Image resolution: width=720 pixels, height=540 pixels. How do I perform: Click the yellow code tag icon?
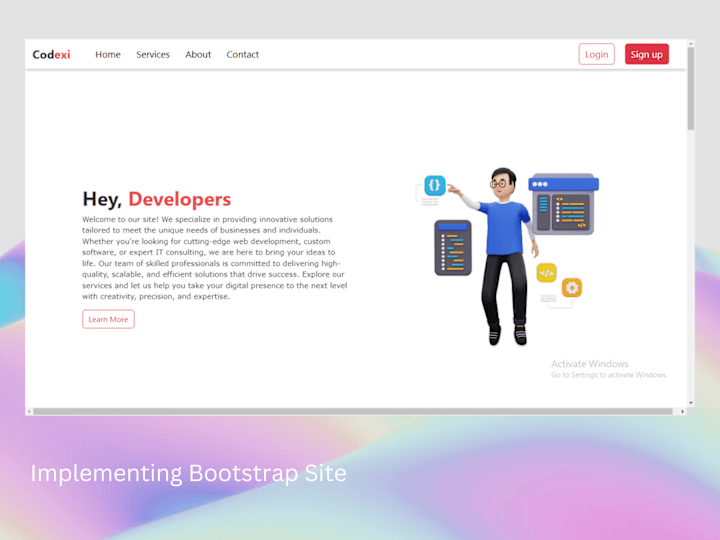(x=546, y=273)
